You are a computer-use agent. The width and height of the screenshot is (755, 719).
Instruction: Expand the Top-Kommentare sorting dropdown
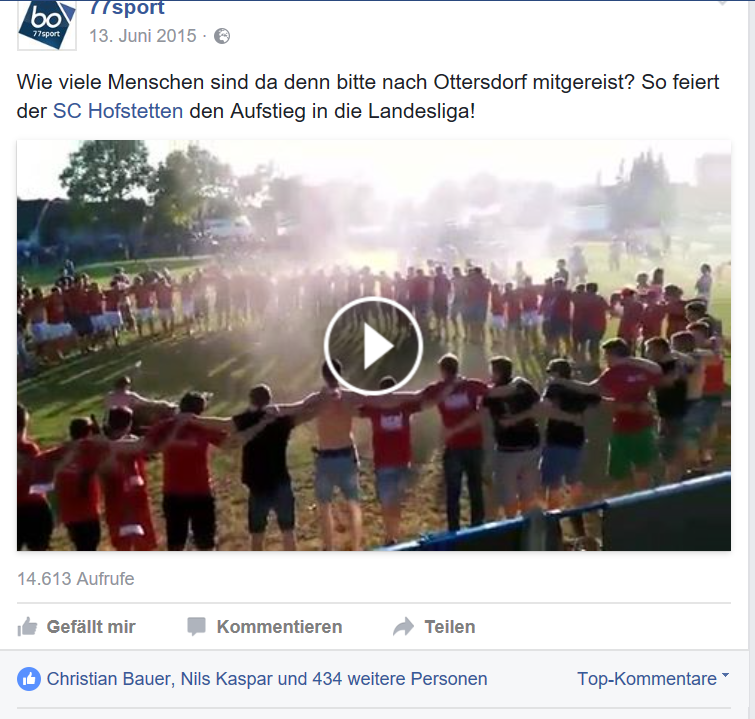pyautogui.click(x=653, y=679)
